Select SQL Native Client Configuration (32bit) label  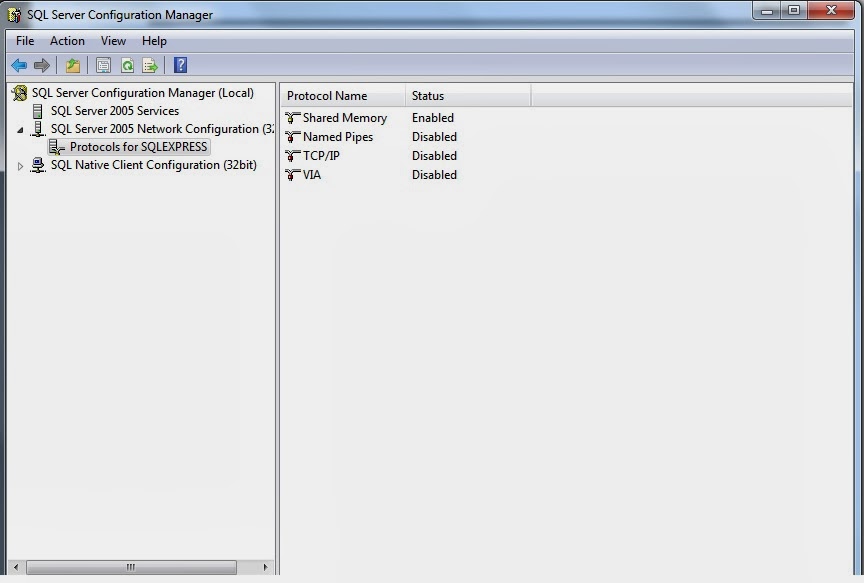point(154,165)
